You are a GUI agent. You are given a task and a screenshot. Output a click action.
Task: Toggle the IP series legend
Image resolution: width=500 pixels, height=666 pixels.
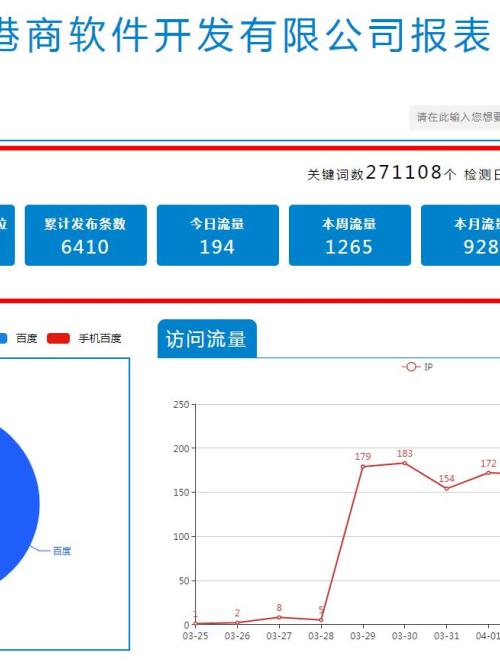[x=418, y=367]
